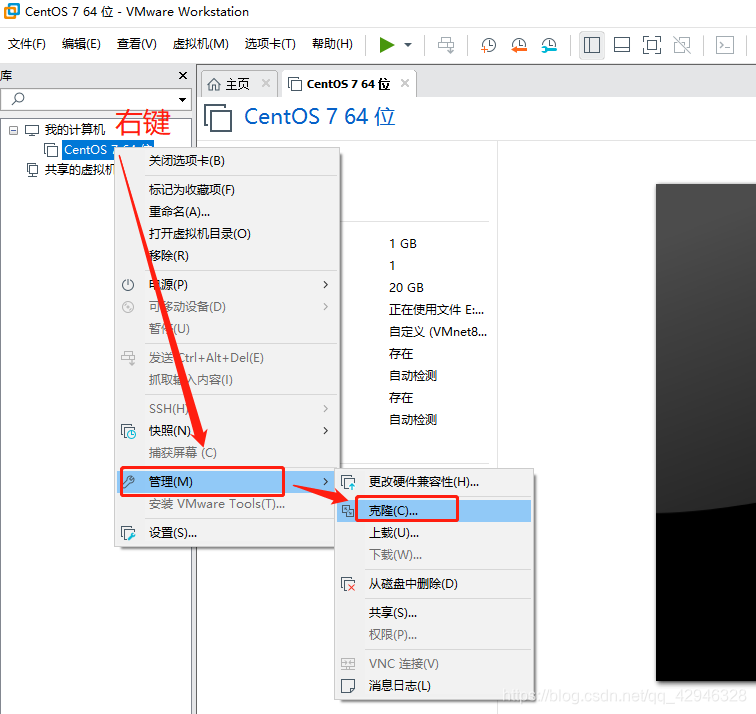The image size is (756, 714).
Task: Click the unity mode toolbar icon
Action: click(x=682, y=45)
